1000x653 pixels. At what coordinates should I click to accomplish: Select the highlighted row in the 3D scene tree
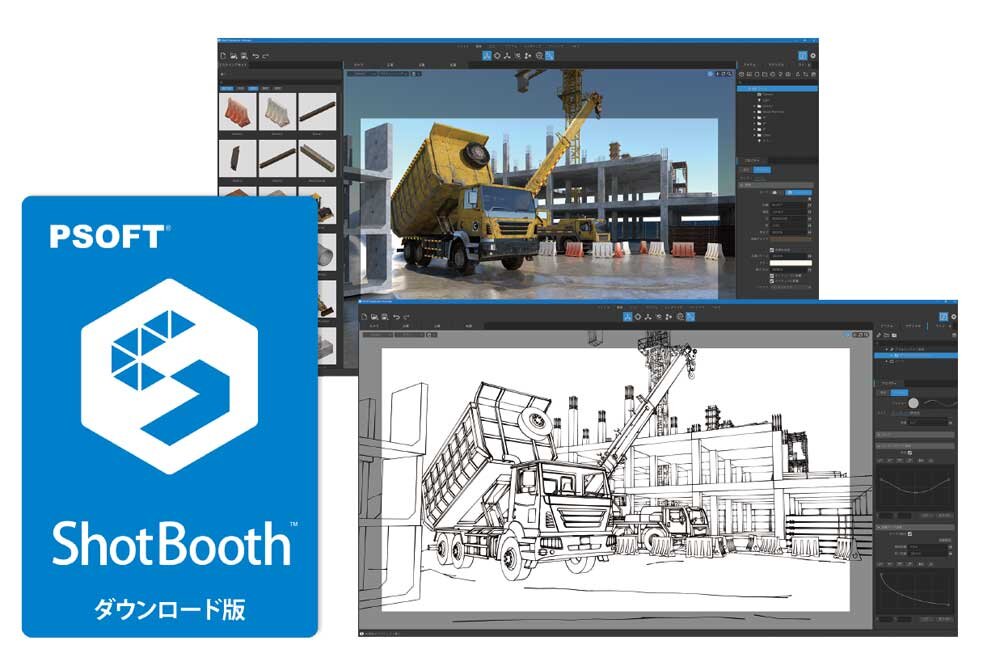pos(777,89)
